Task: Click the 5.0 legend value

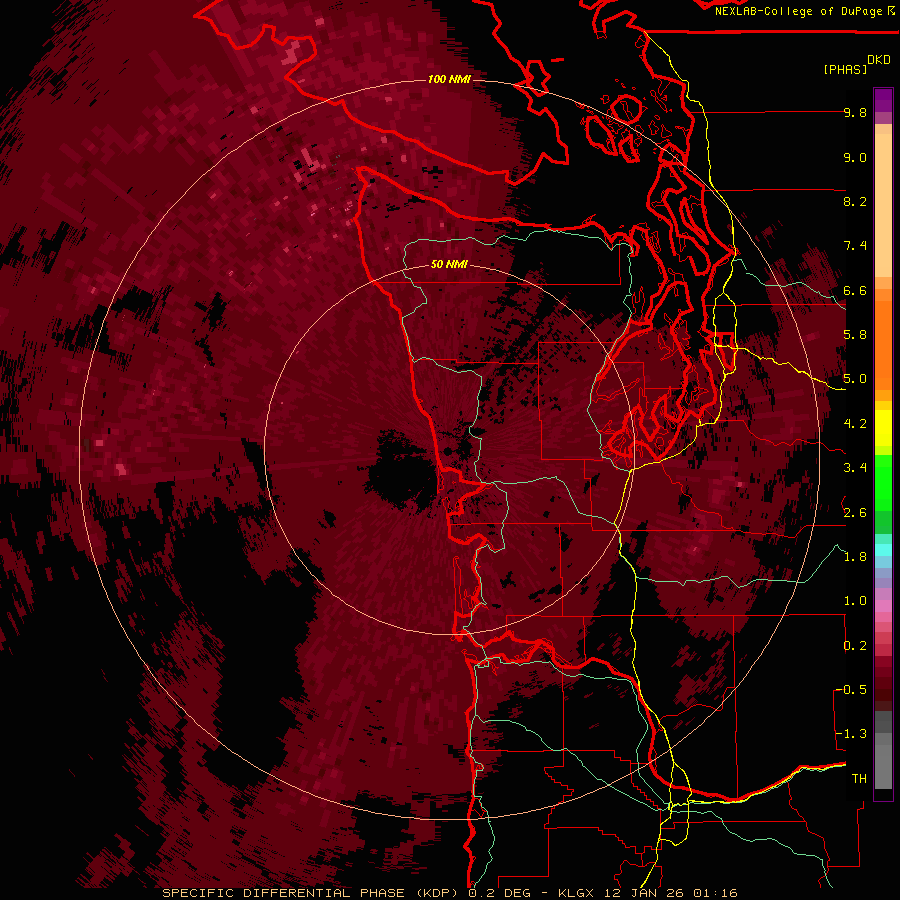Action: (855, 379)
